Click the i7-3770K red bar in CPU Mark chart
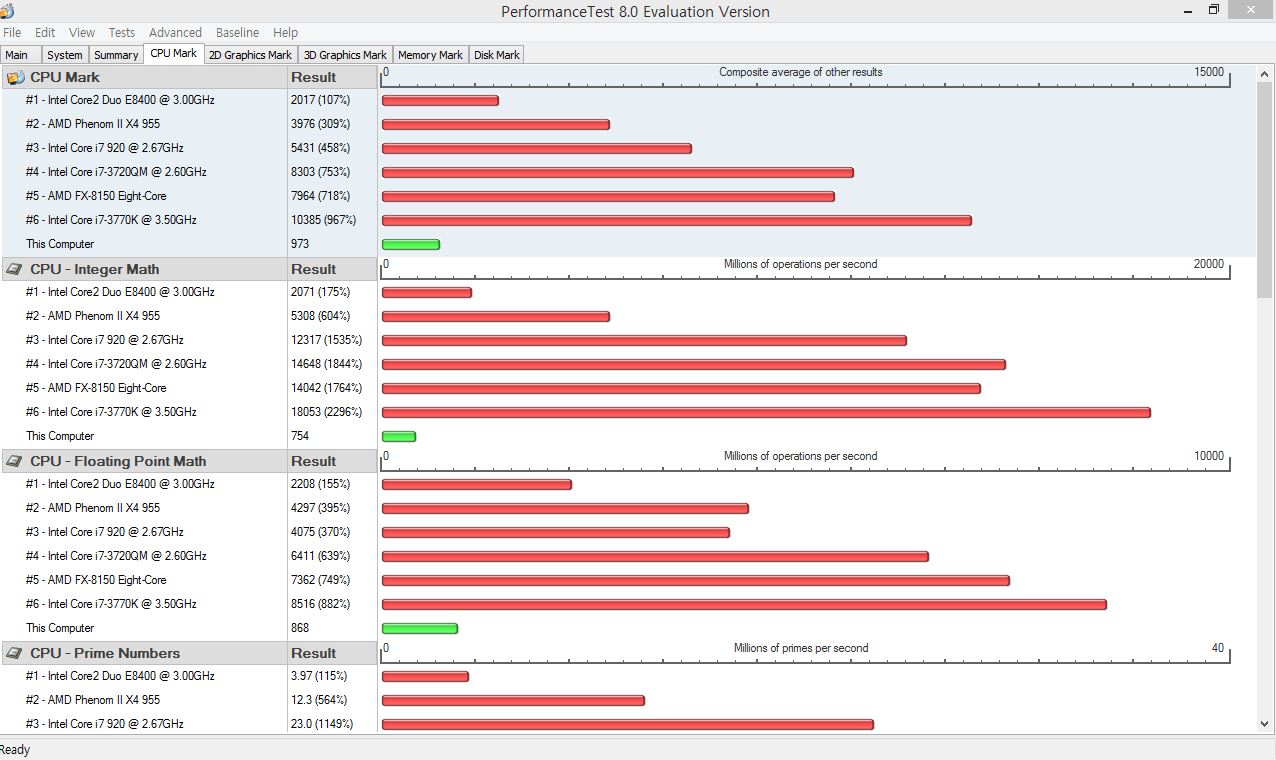The image size is (1276, 760). tap(676, 220)
